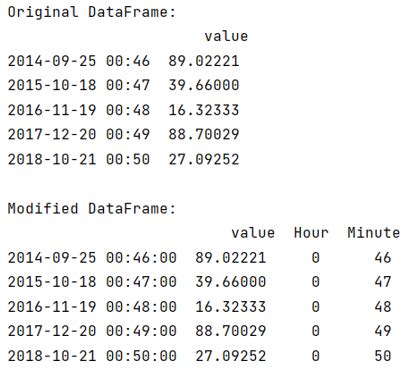The image size is (408, 368).
Task: Click index '2015-10-18 00:47:00' in the modified table
Action: pos(92,282)
